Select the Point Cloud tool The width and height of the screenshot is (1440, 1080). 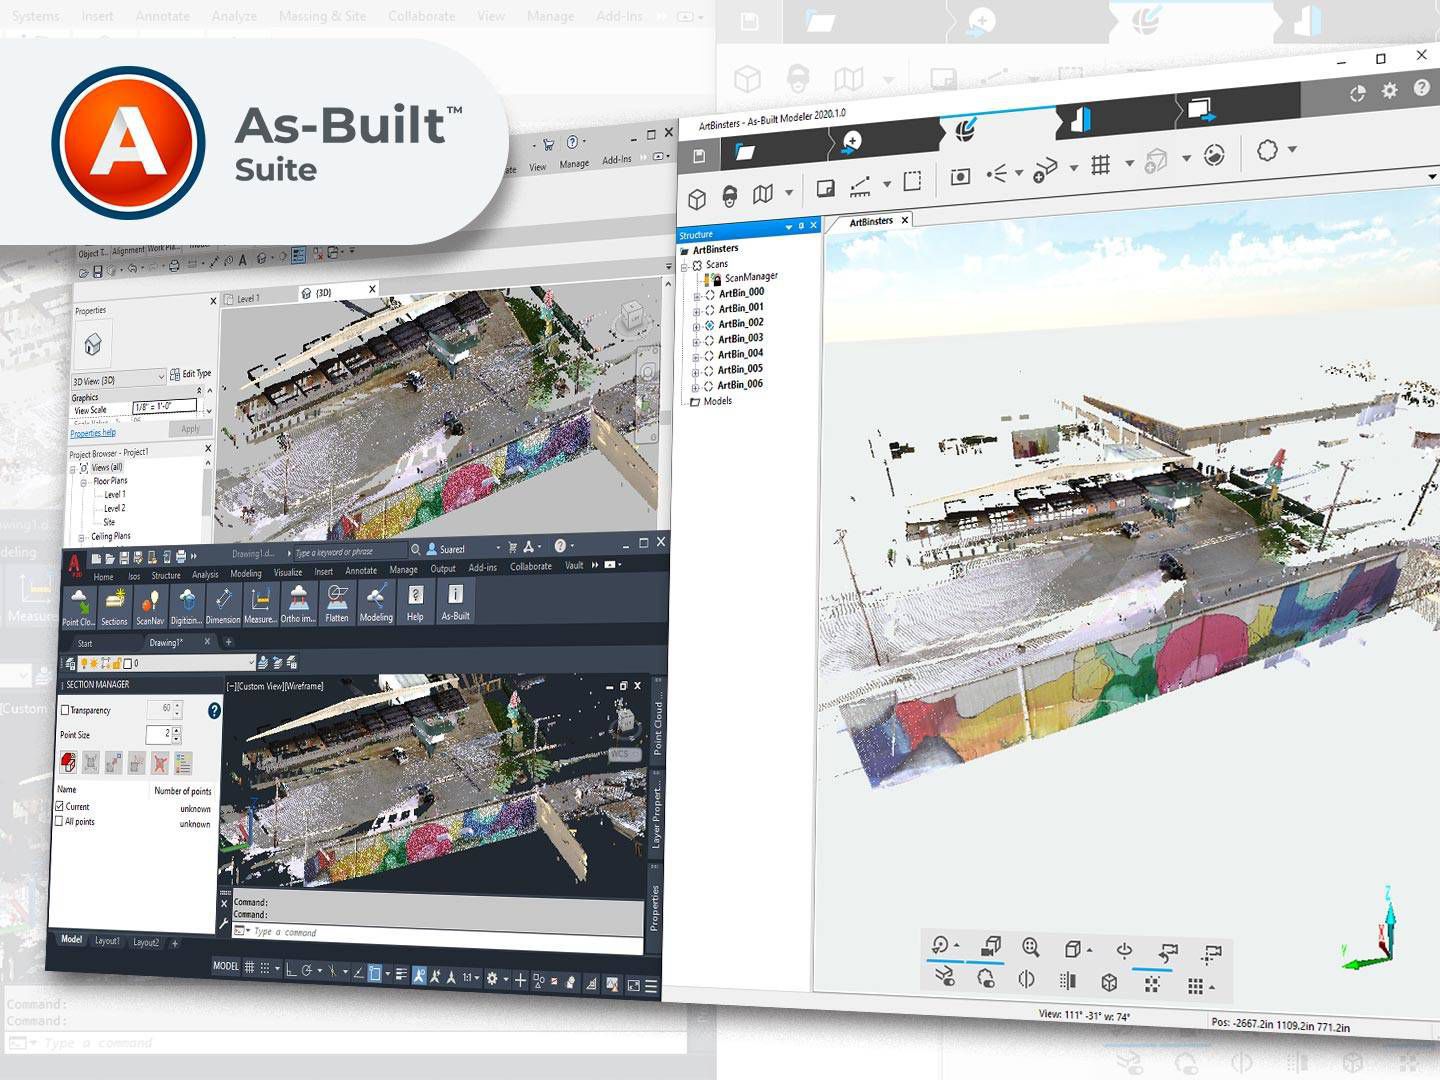tap(78, 600)
